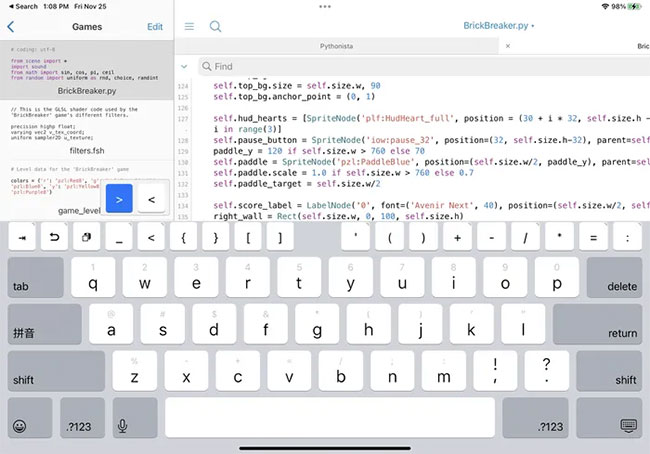The image size is (650, 454).
Task: Tap the Wi-Fi status icon
Action: 605,7
